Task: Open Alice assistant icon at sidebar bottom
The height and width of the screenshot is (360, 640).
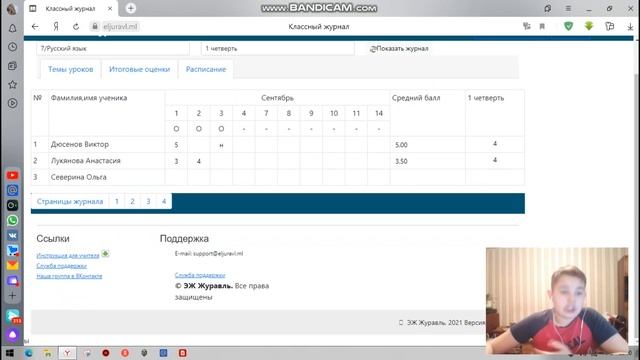Action: pos(12,335)
